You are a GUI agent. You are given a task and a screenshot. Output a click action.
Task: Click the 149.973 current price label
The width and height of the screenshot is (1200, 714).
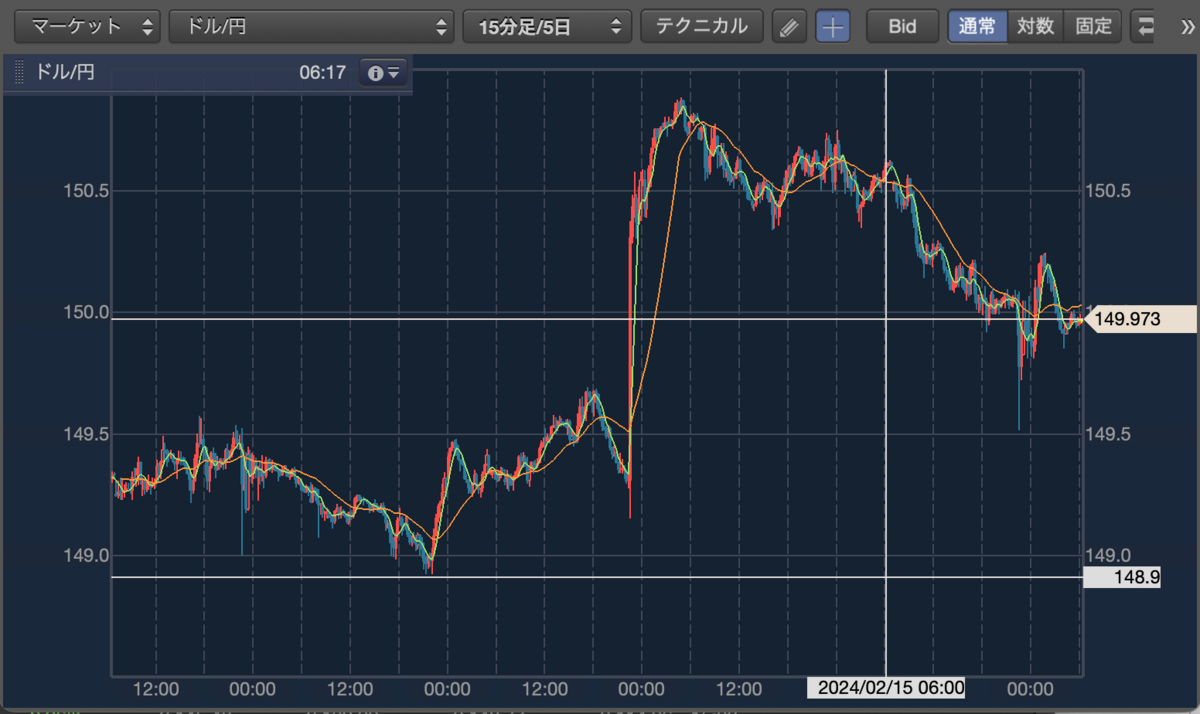1141,319
